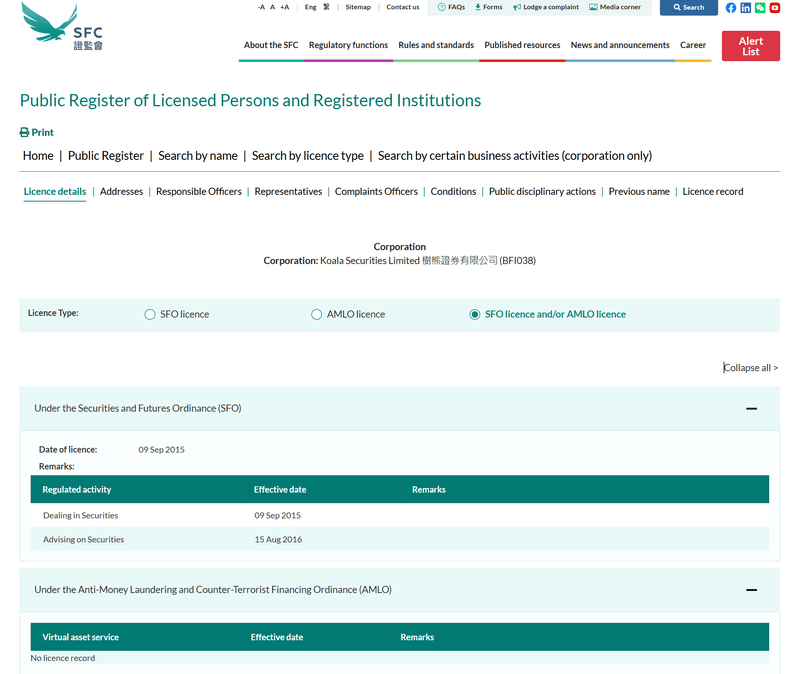Click the SFC eagle logo

point(62,27)
